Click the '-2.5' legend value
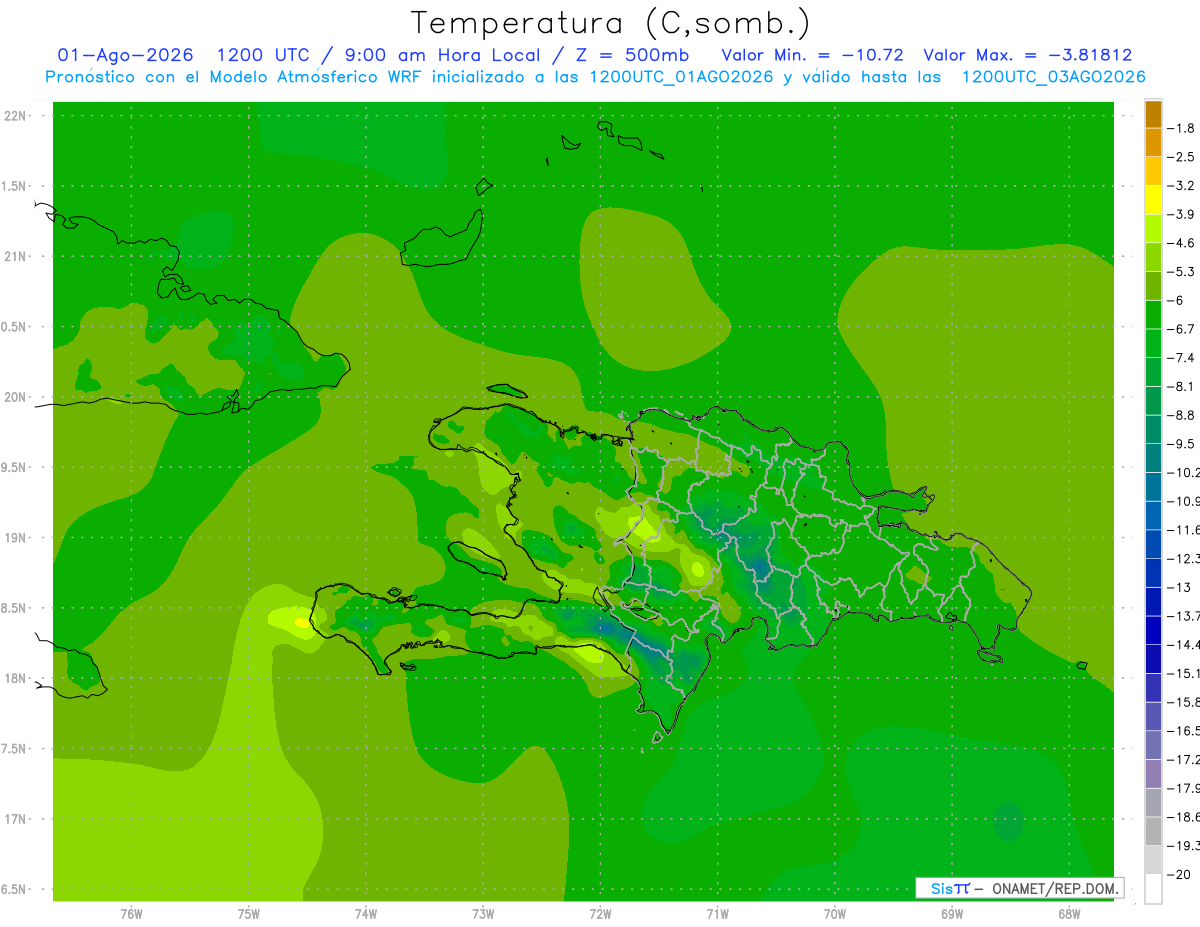The height and width of the screenshot is (927, 1200). pyautogui.click(x=1181, y=157)
